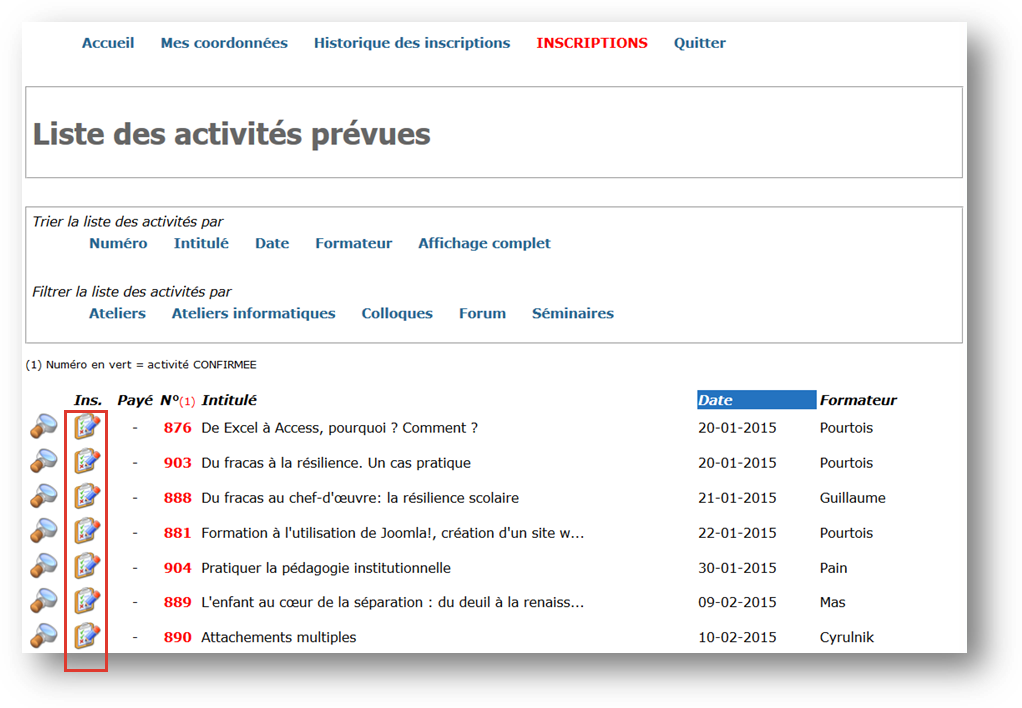The image size is (1022, 708).
Task: Click the inscription clipboard icon for activity 889
Action: (87, 601)
